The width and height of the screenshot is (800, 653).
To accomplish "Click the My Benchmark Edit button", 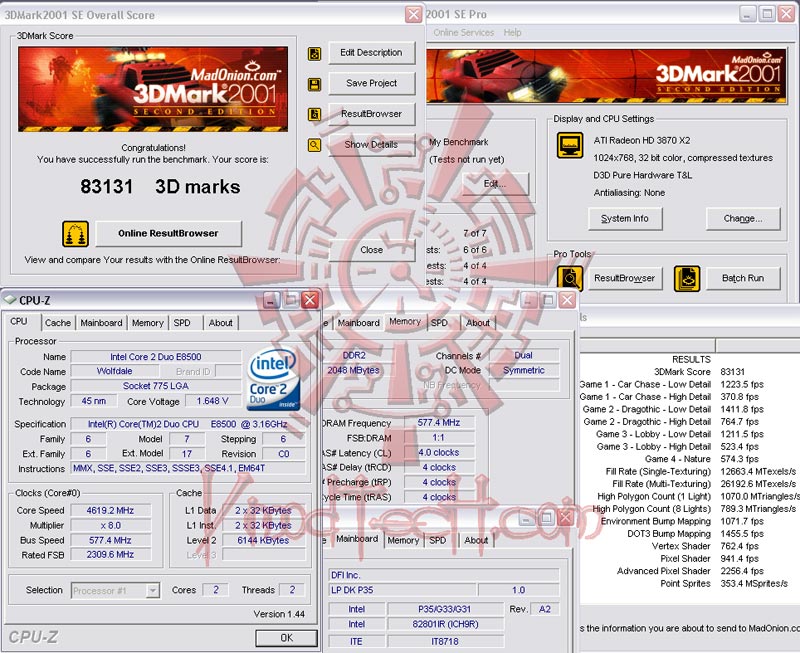I will pyautogui.click(x=495, y=184).
